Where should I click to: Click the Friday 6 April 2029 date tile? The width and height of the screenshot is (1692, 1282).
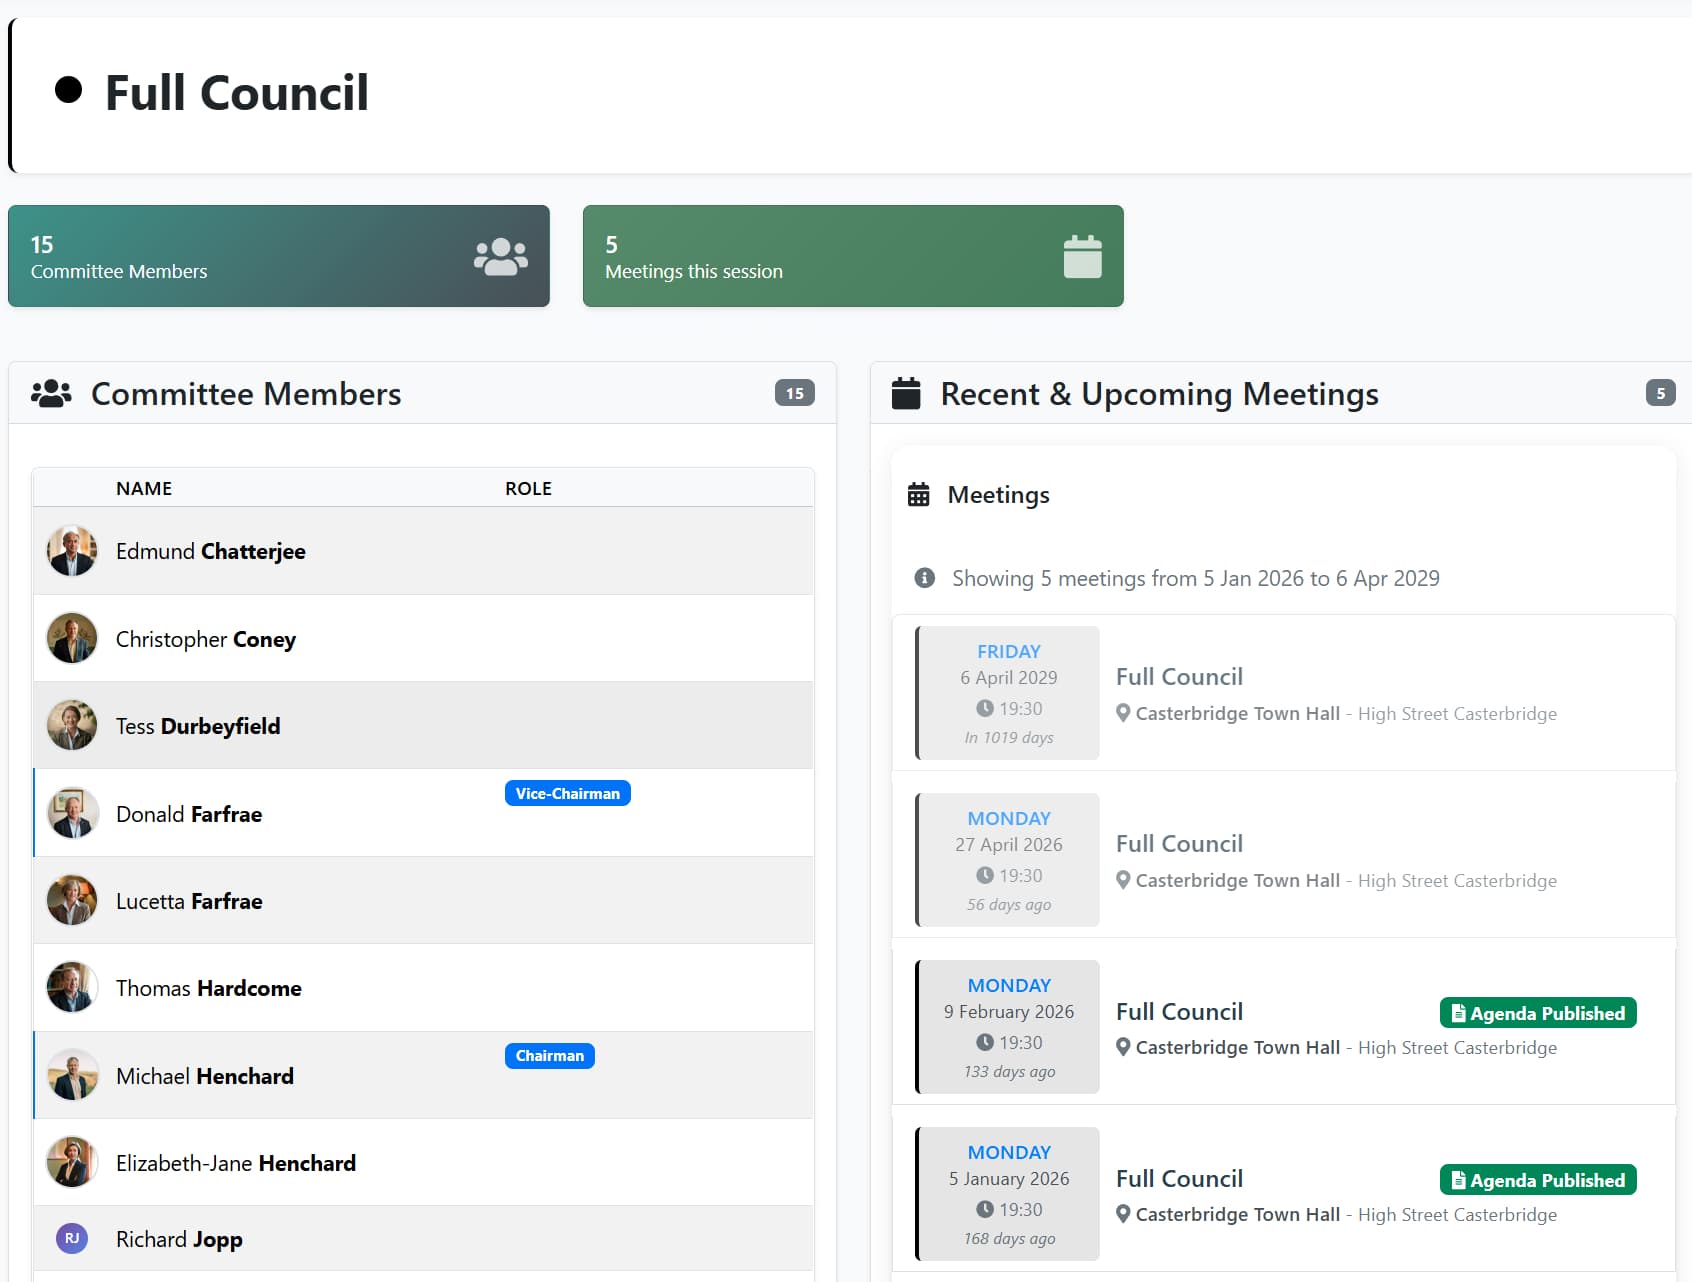click(1008, 693)
